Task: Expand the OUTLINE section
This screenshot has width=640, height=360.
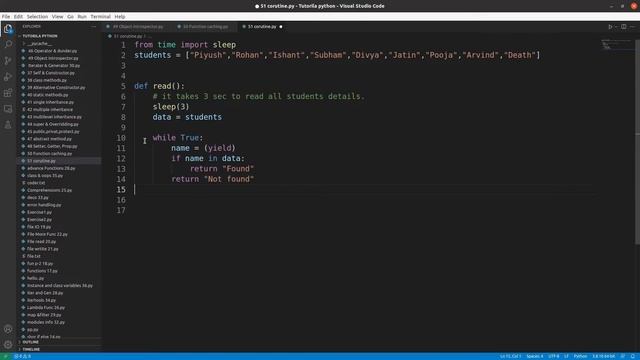Action: click(x=31, y=342)
